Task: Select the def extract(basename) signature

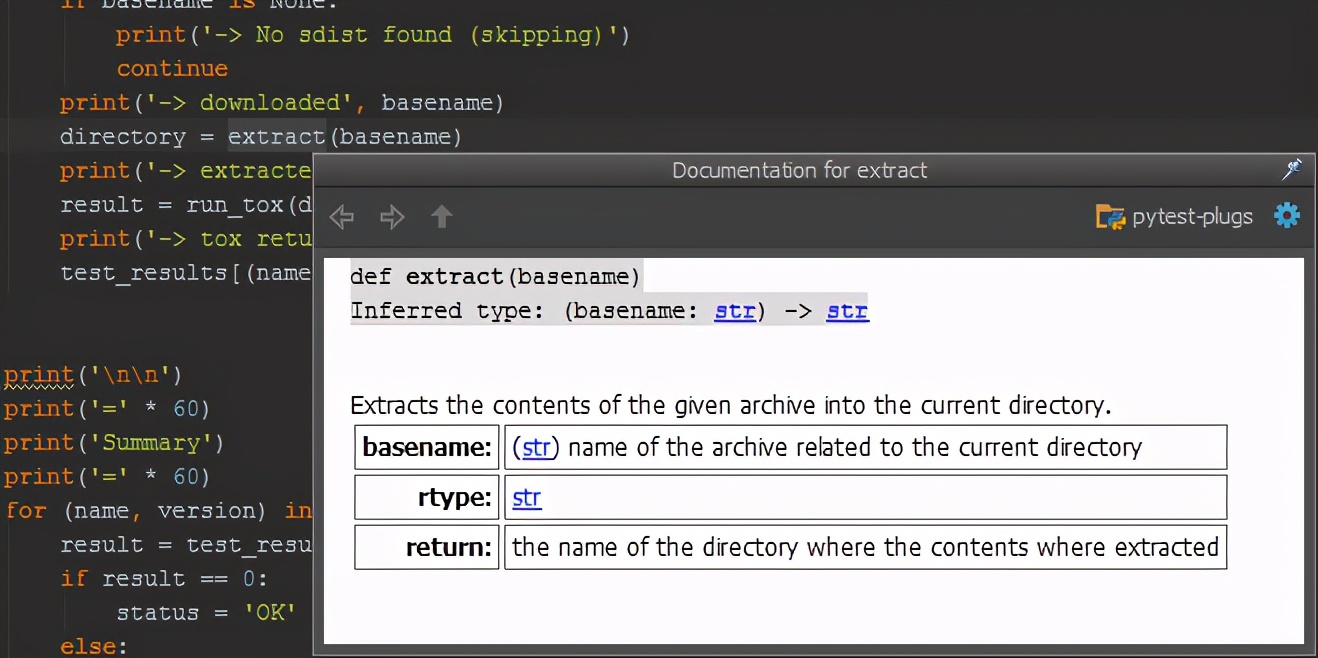Action: [494, 276]
